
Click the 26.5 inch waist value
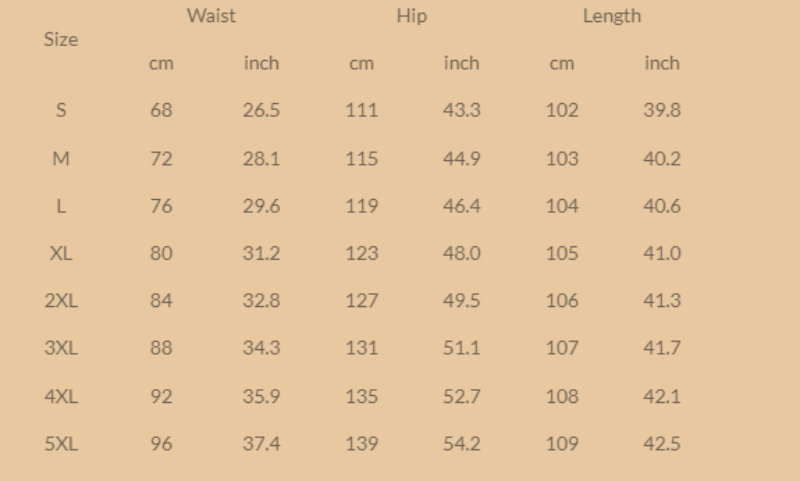click(x=261, y=110)
